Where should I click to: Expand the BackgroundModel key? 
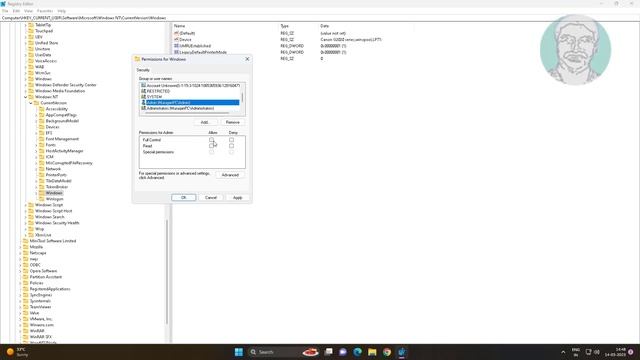(36, 121)
